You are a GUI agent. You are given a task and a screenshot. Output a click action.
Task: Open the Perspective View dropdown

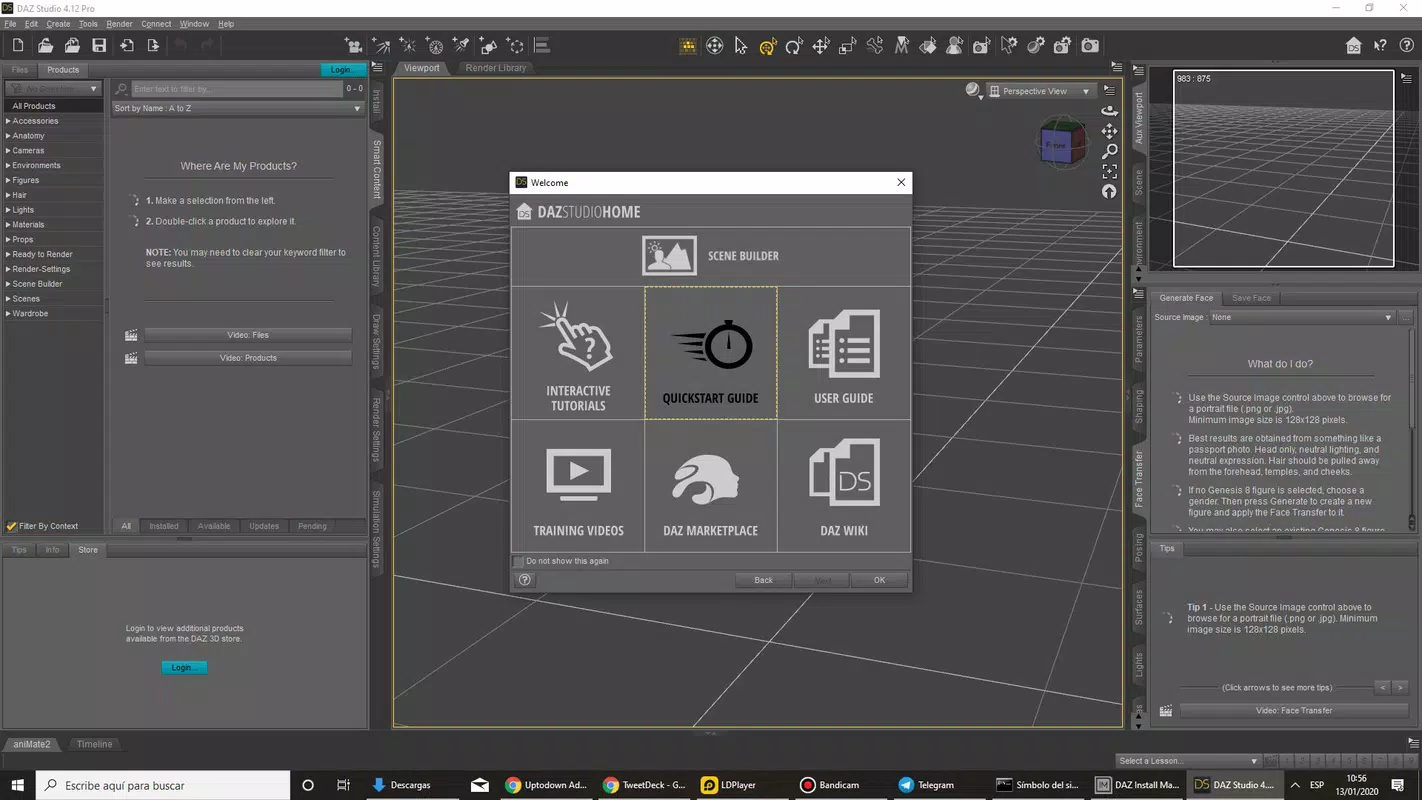coord(1040,91)
